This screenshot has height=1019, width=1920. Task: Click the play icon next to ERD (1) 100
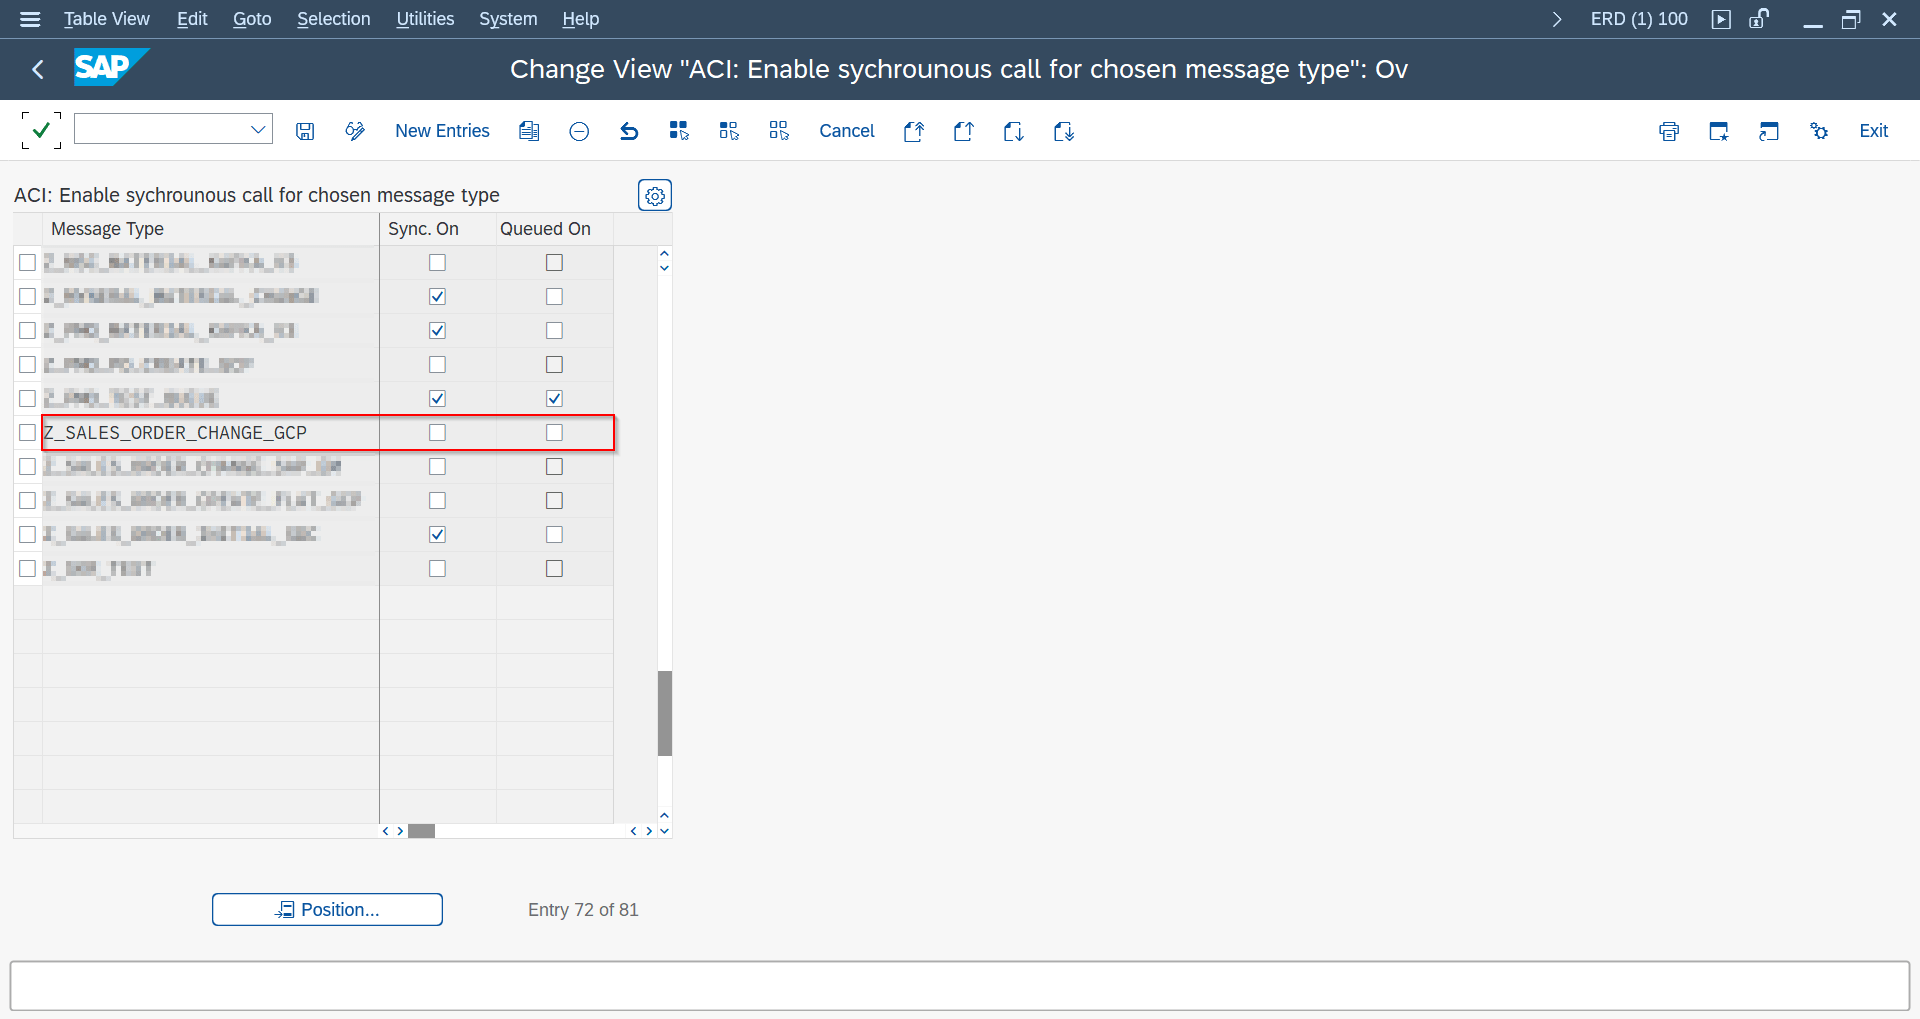pyautogui.click(x=1721, y=19)
